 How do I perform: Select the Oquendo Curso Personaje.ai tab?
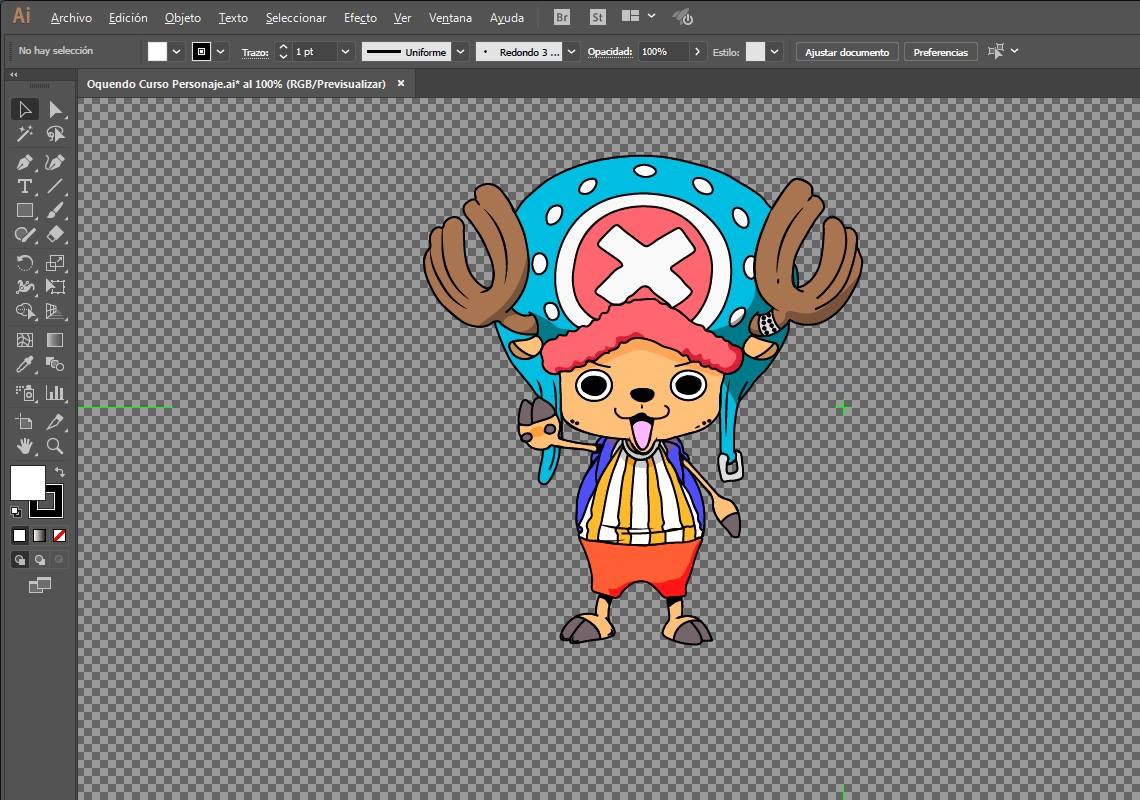236,84
